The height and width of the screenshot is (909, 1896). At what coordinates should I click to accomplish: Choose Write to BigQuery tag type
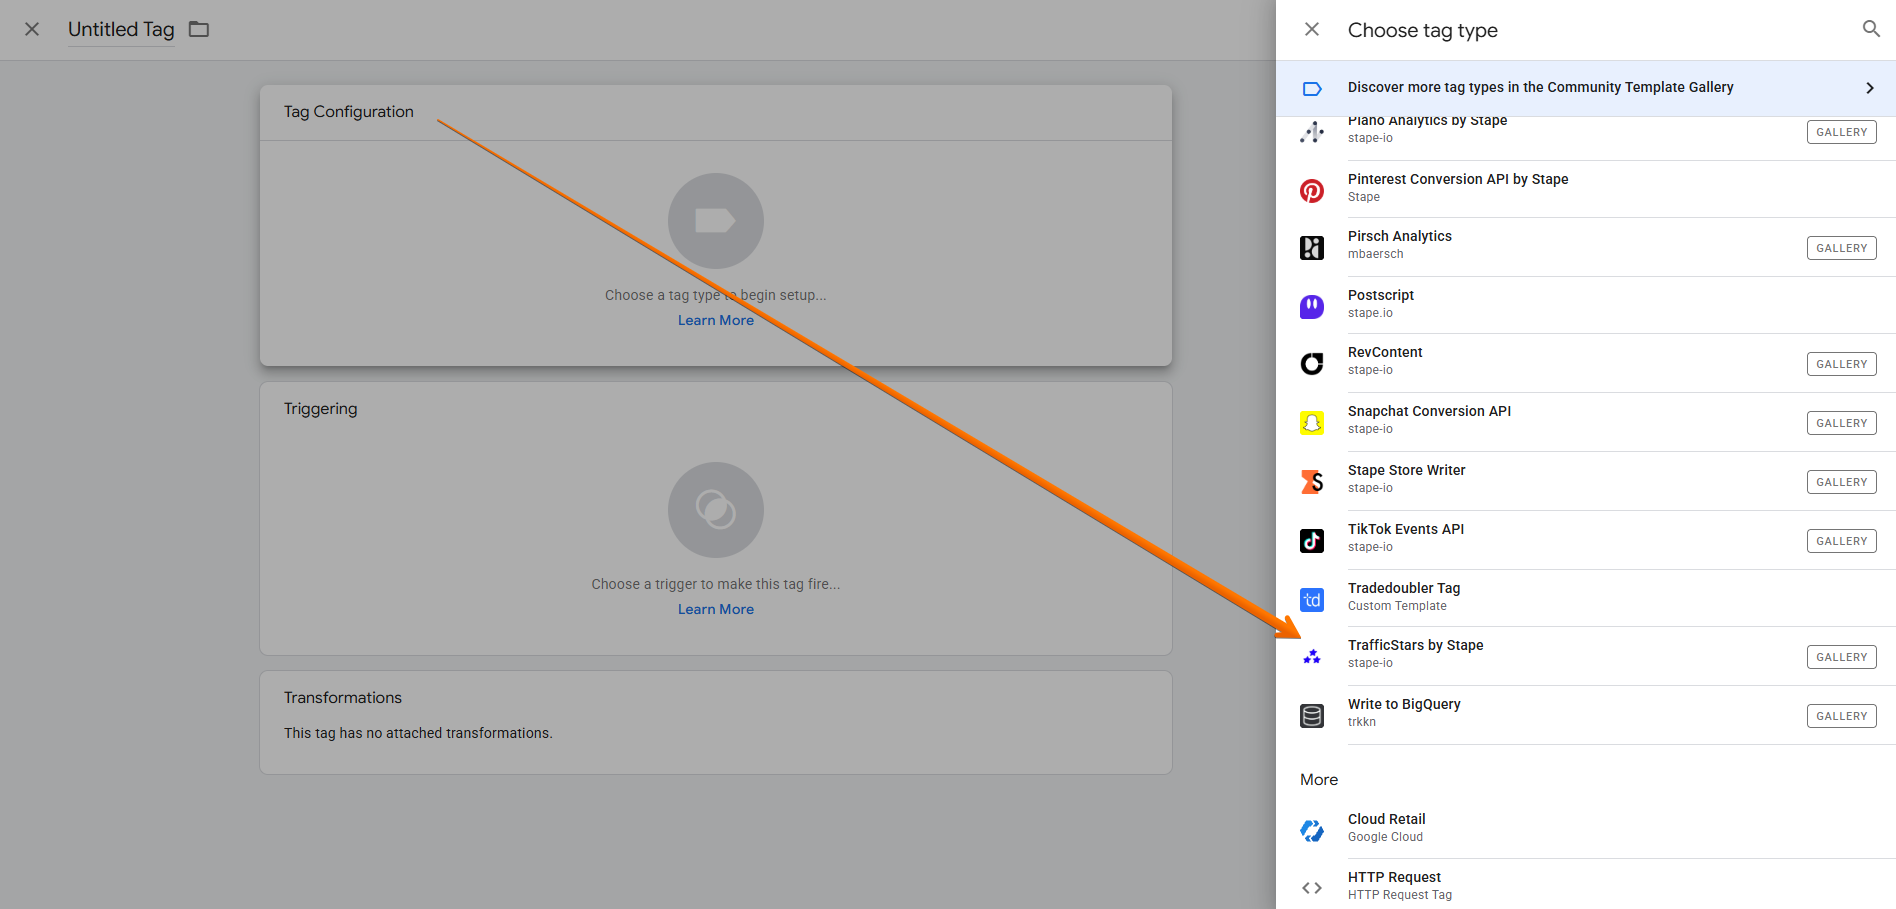1586,714
